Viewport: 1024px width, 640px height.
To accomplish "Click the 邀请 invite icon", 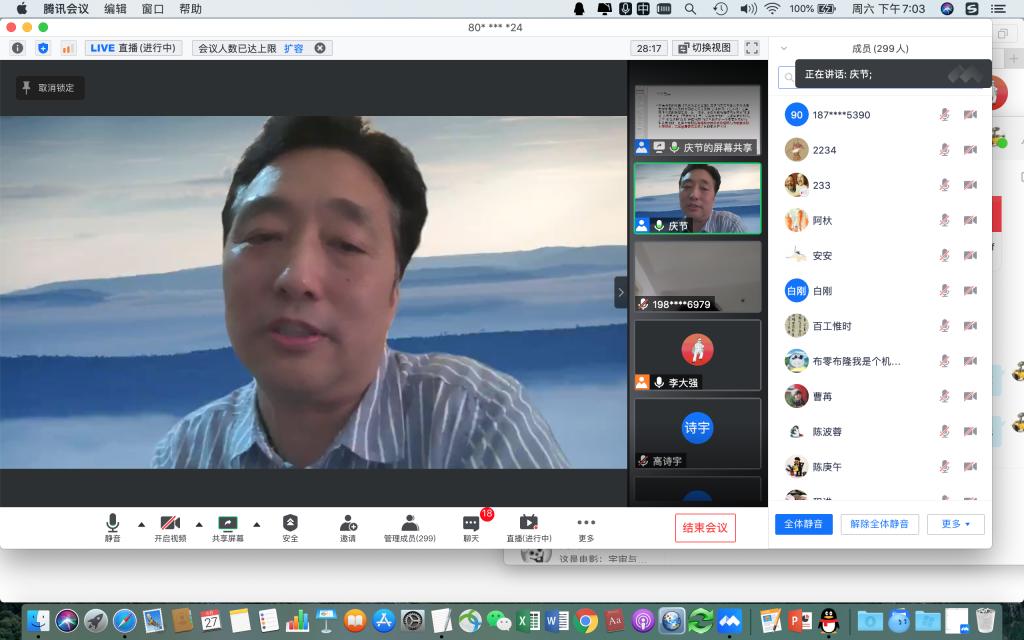I will point(348,526).
